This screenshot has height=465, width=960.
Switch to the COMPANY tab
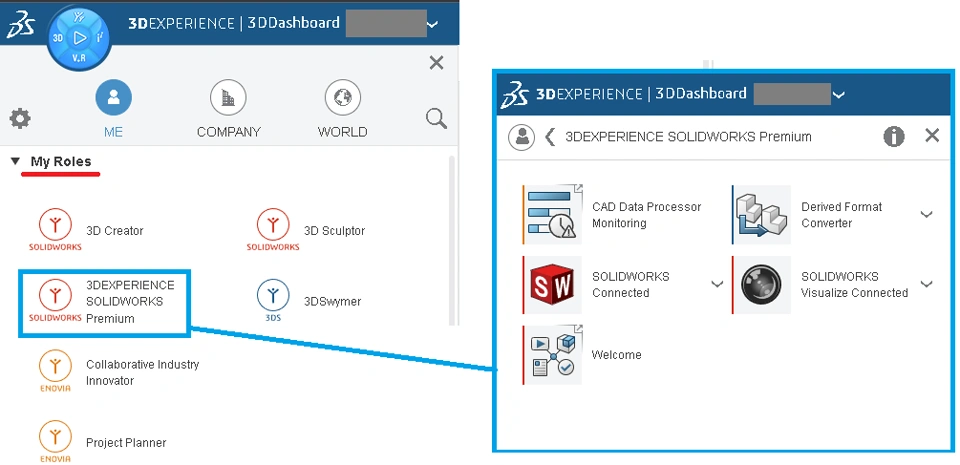coord(228,98)
